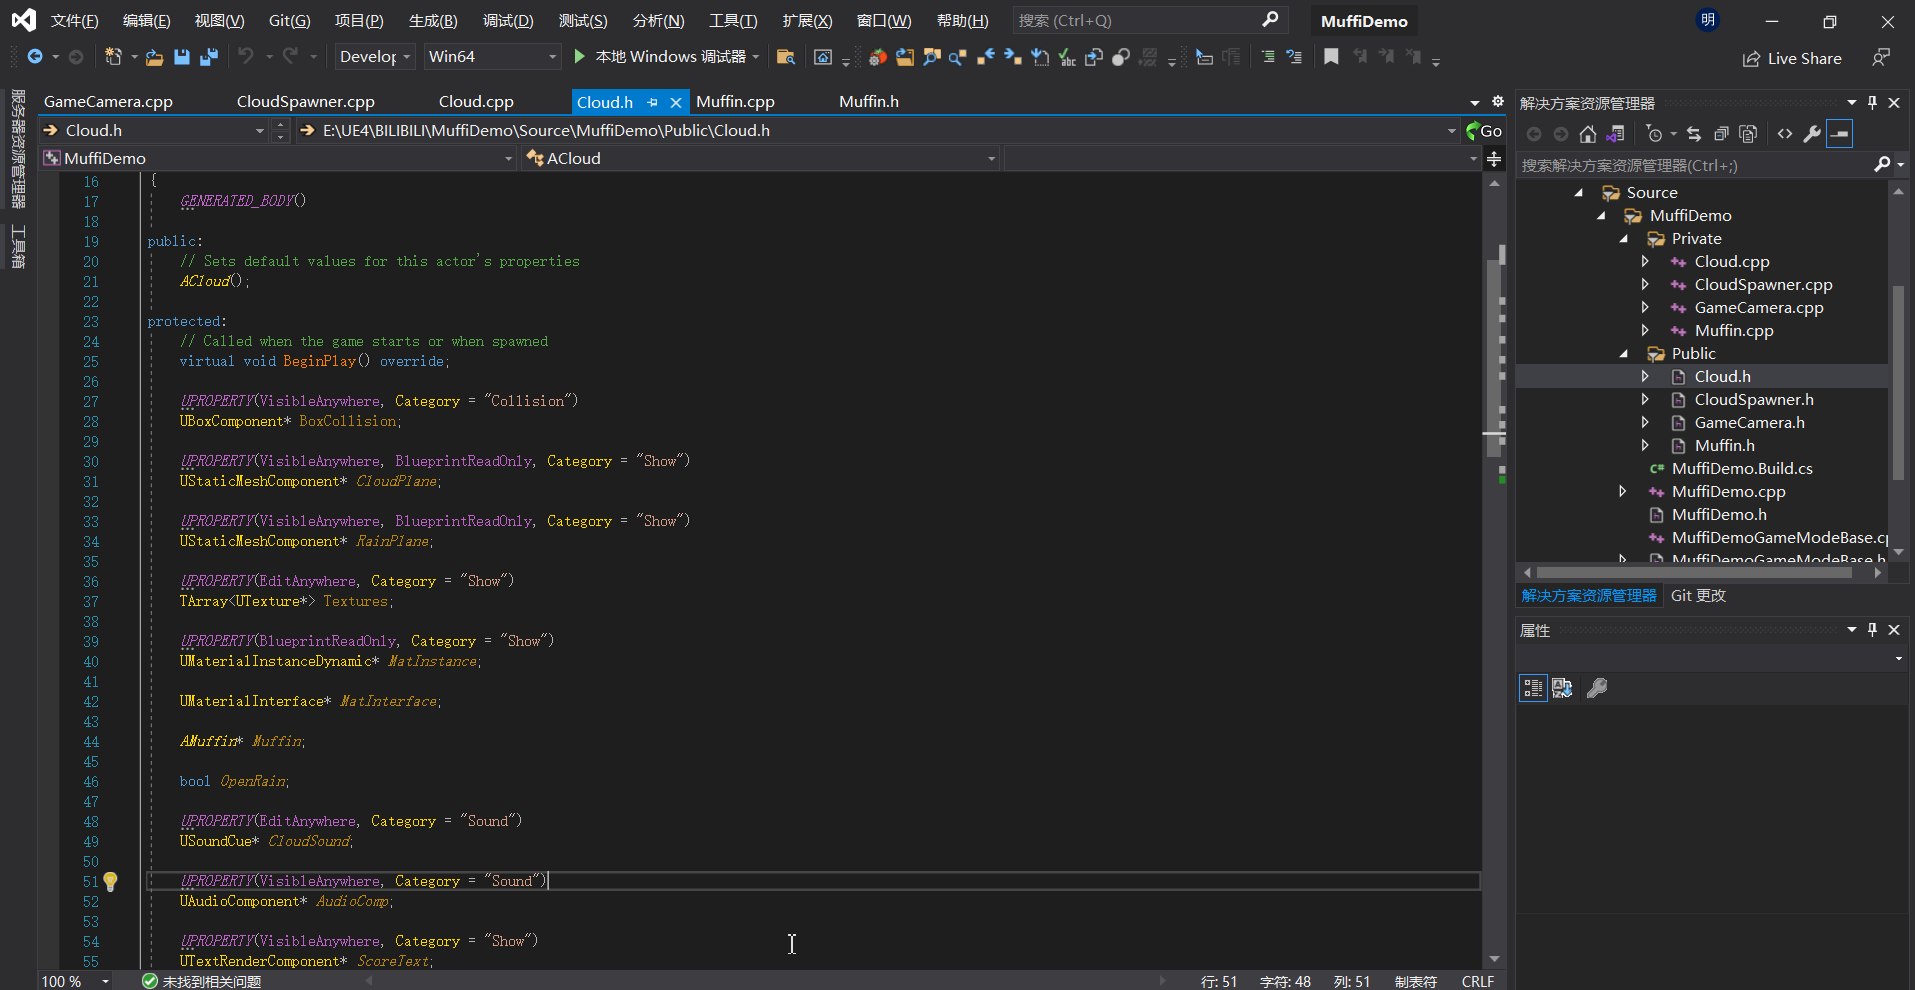The image size is (1915, 990).
Task: Toggle a bookmark with the bookmark icon
Action: tap(1331, 57)
